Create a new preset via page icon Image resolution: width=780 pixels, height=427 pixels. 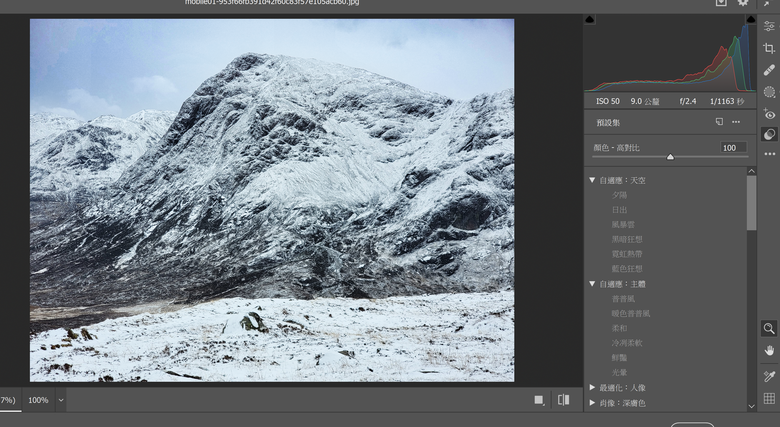pyautogui.click(x=719, y=121)
